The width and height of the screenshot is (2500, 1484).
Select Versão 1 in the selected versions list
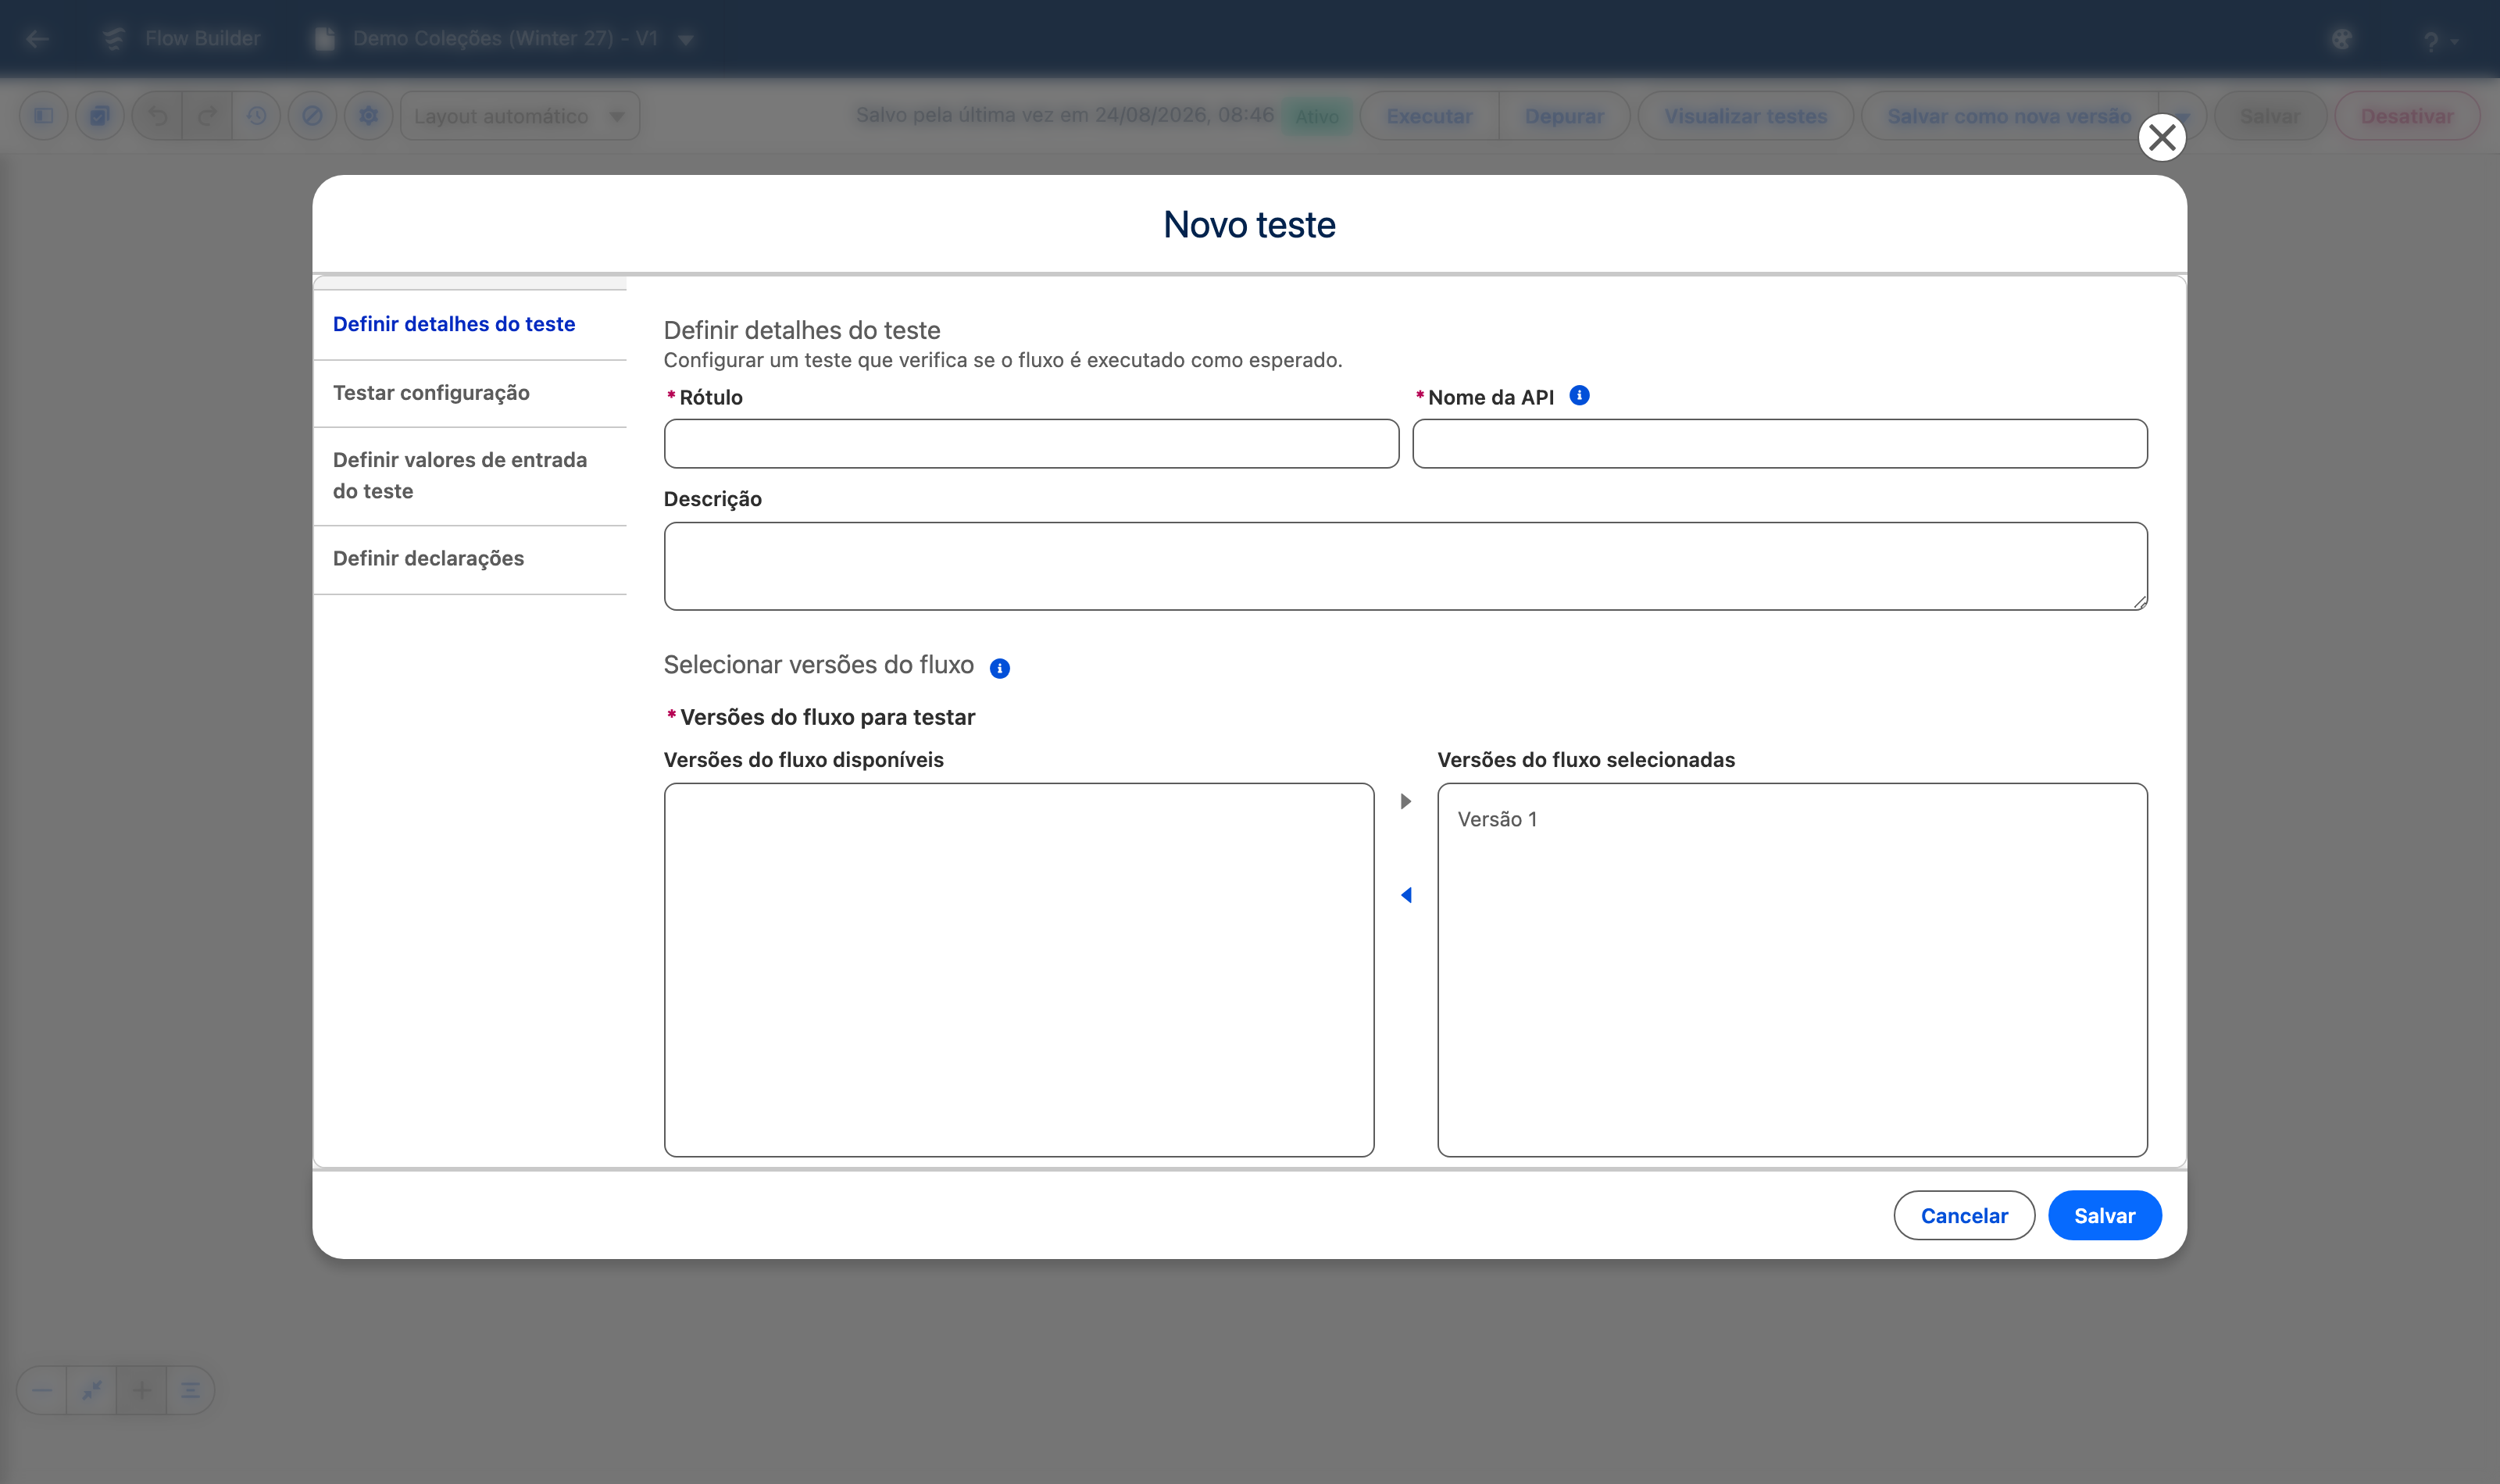(x=1792, y=819)
